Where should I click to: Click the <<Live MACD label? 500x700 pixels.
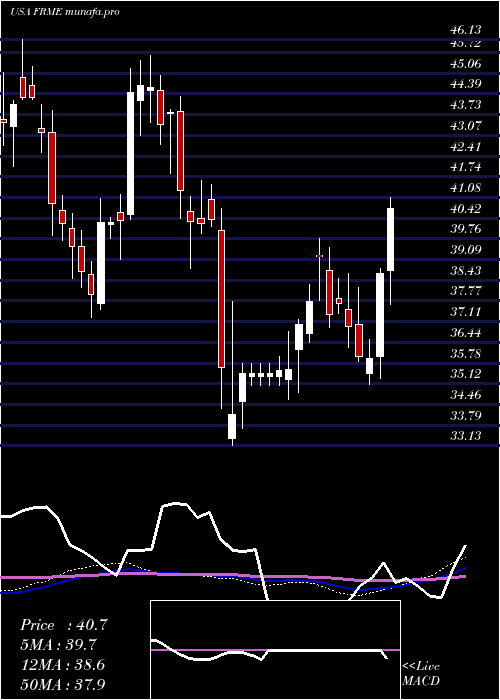[x=421, y=674]
